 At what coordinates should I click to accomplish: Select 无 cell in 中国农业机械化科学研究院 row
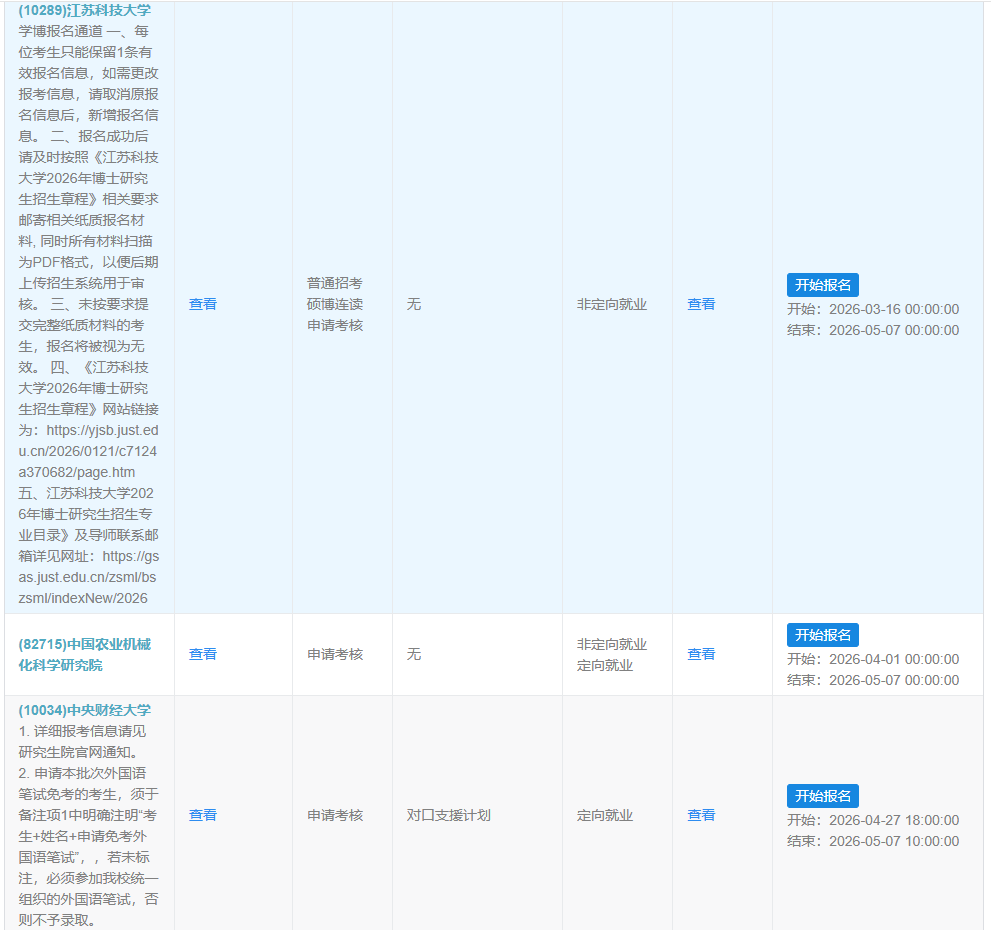[x=414, y=654]
